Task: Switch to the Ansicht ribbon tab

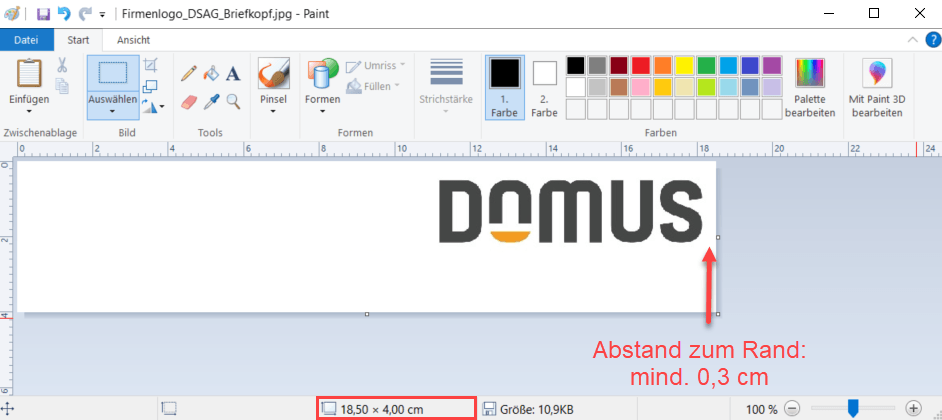Action: click(133, 40)
